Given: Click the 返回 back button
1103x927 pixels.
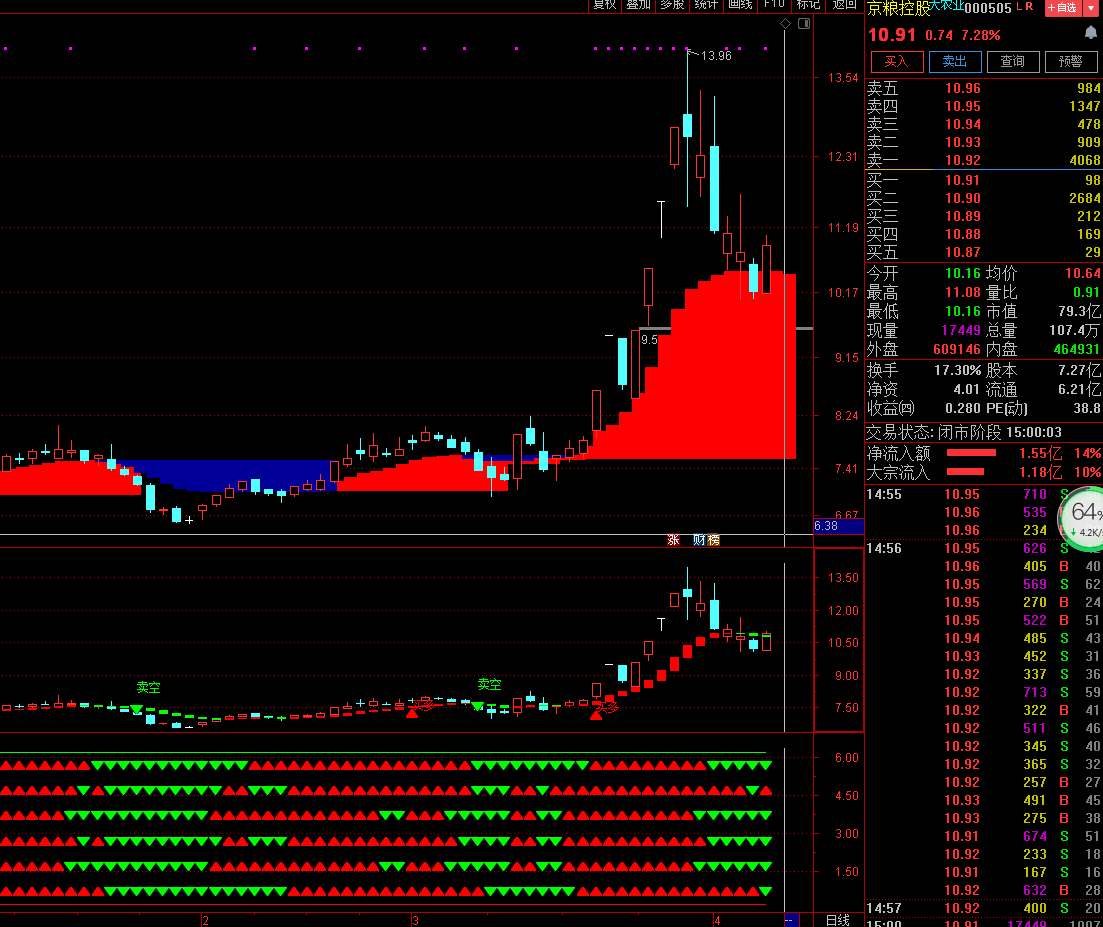Looking at the screenshot, I should 844,5.
